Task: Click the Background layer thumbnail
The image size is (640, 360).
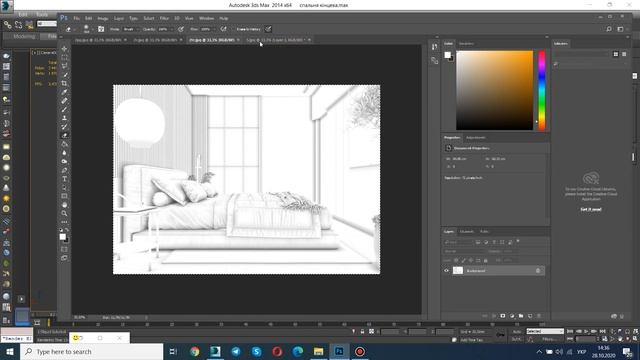Action: tap(458, 271)
